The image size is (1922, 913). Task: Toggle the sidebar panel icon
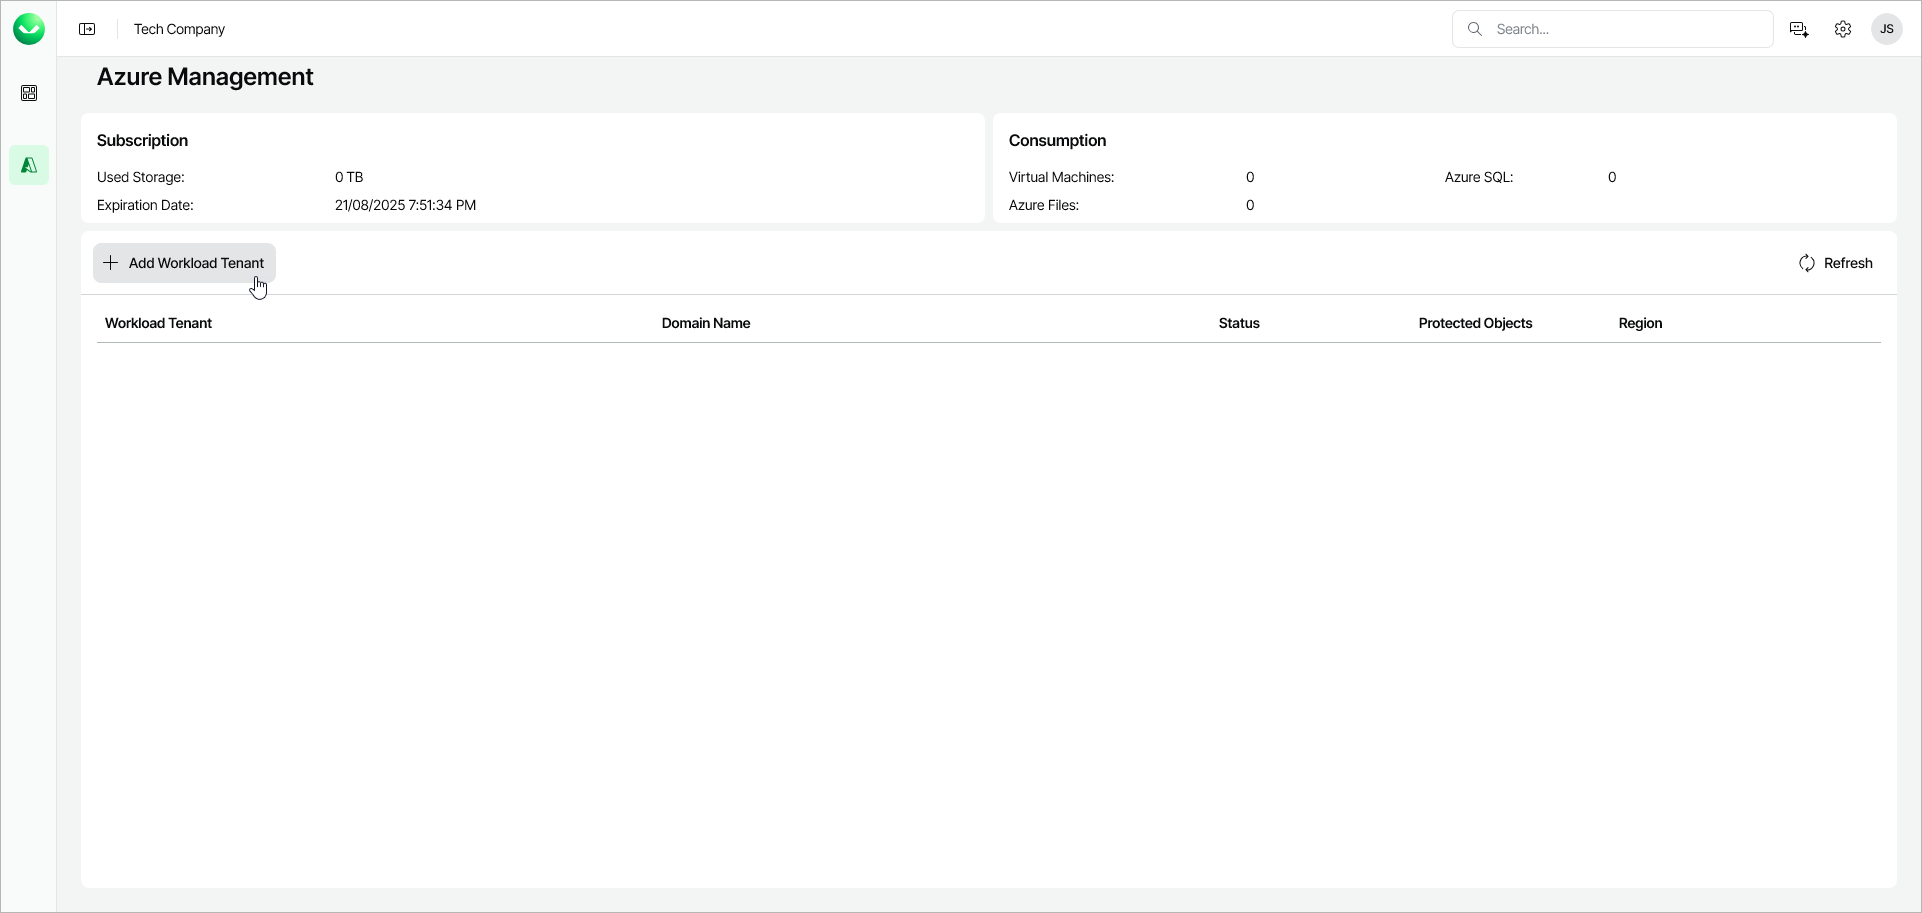pyautogui.click(x=87, y=29)
